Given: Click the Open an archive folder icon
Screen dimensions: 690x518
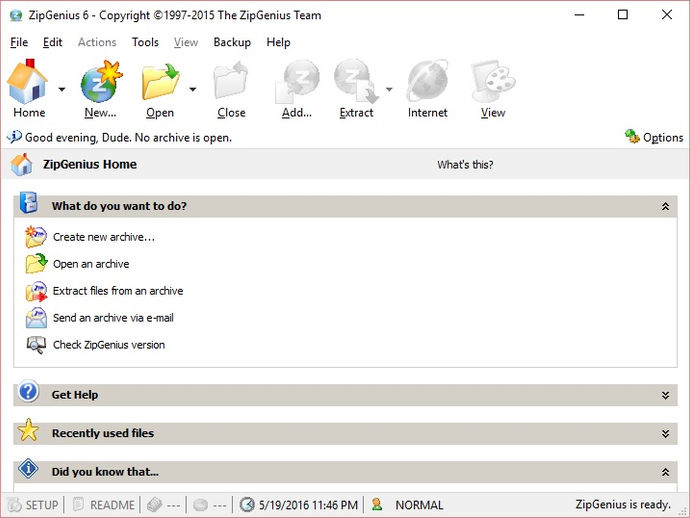Looking at the screenshot, I should (36, 264).
